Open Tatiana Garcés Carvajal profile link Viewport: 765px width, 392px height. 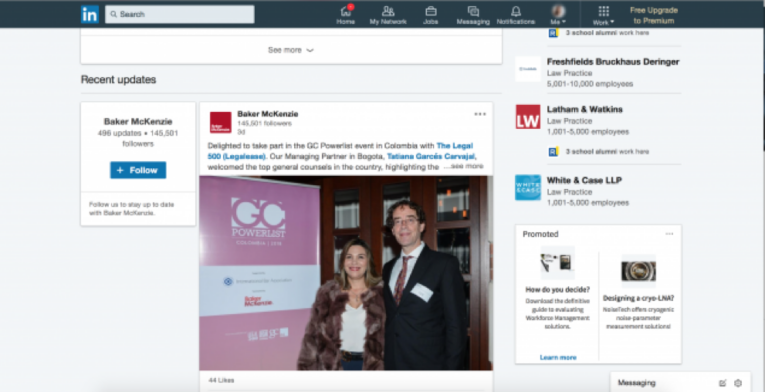click(431, 156)
